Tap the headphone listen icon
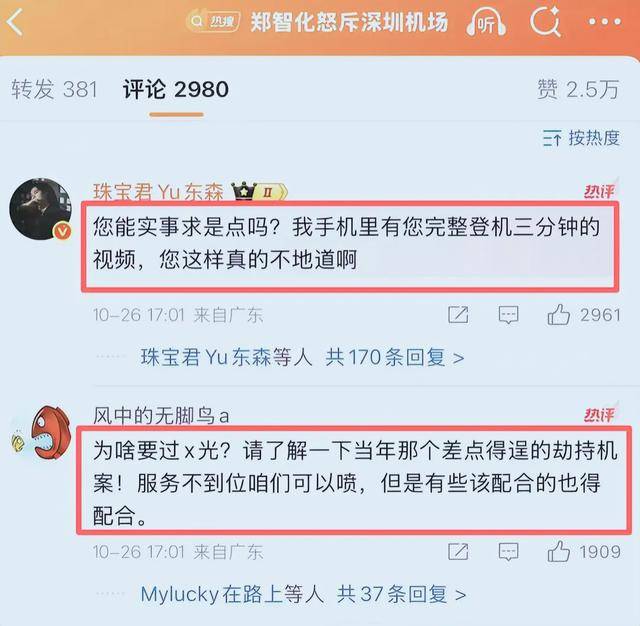 pos(486,23)
